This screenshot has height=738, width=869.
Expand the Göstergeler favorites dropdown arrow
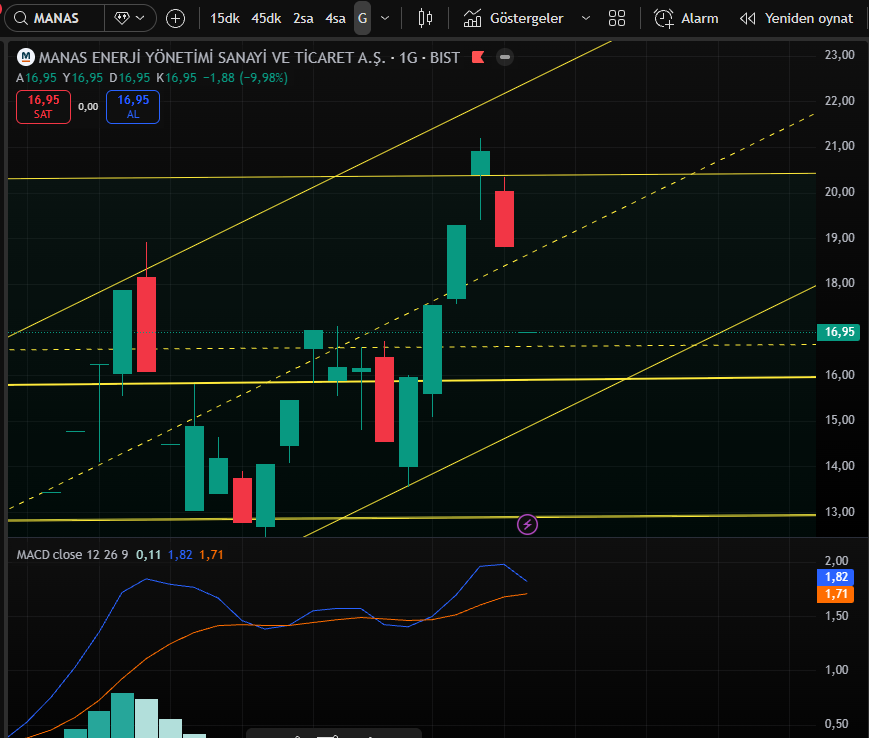pos(586,18)
